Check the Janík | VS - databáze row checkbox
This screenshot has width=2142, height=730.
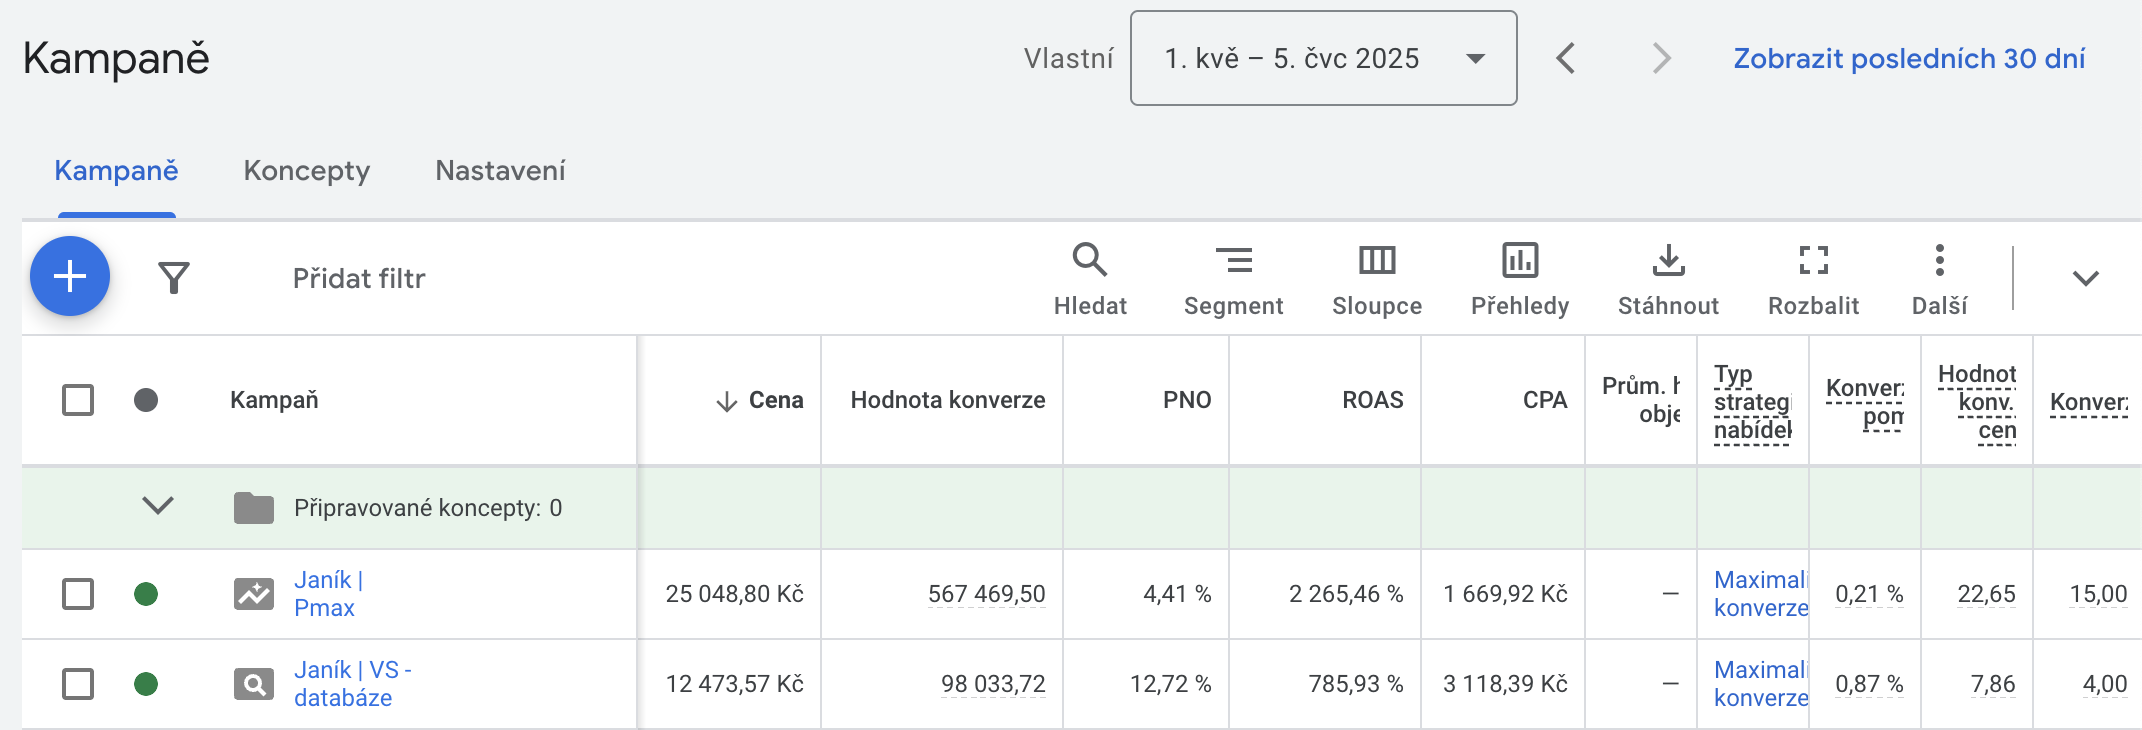(x=78, y=684)
